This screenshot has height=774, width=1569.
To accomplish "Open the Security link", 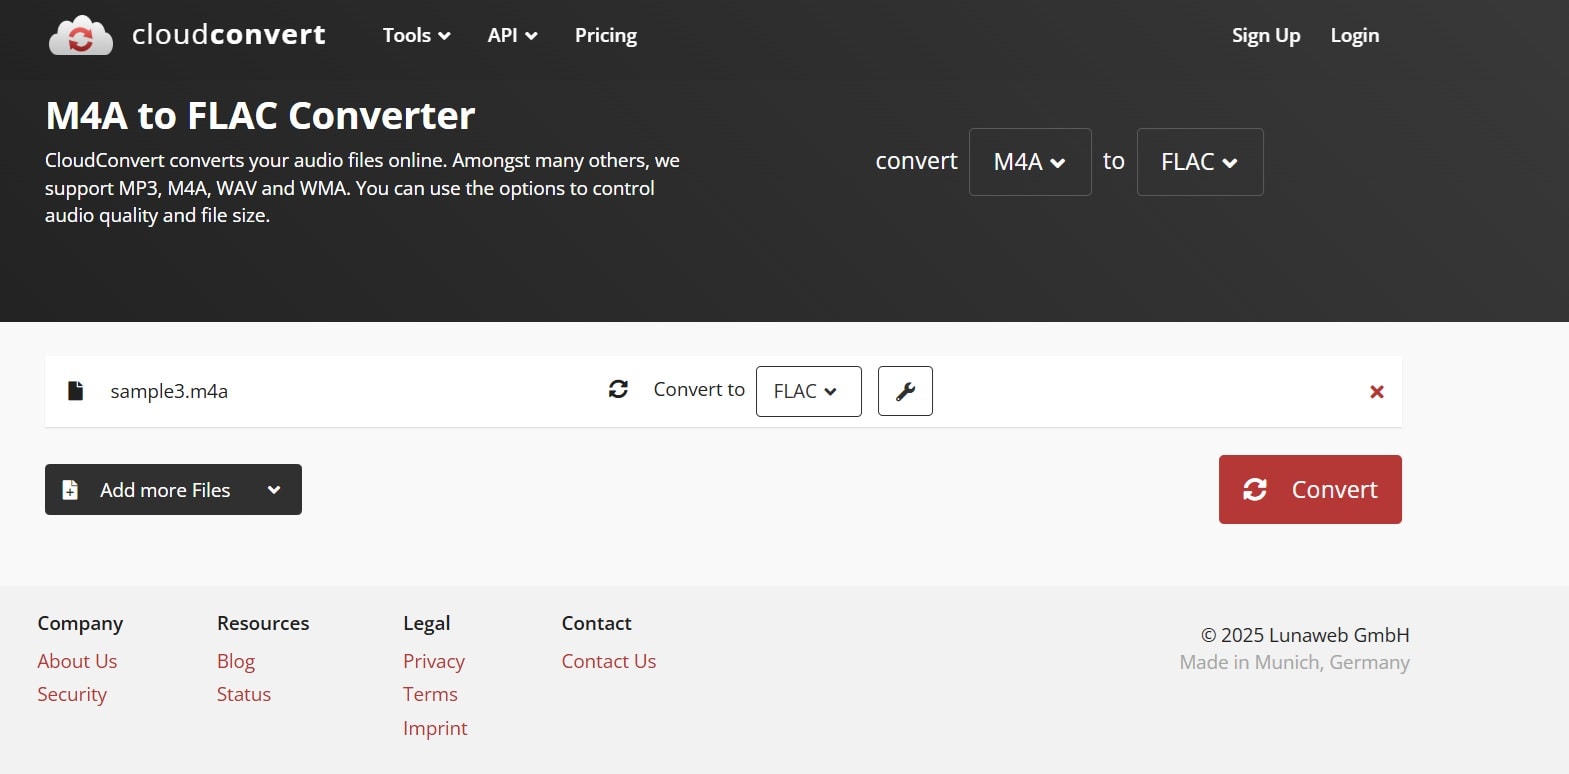I will (x=72, y=694).
